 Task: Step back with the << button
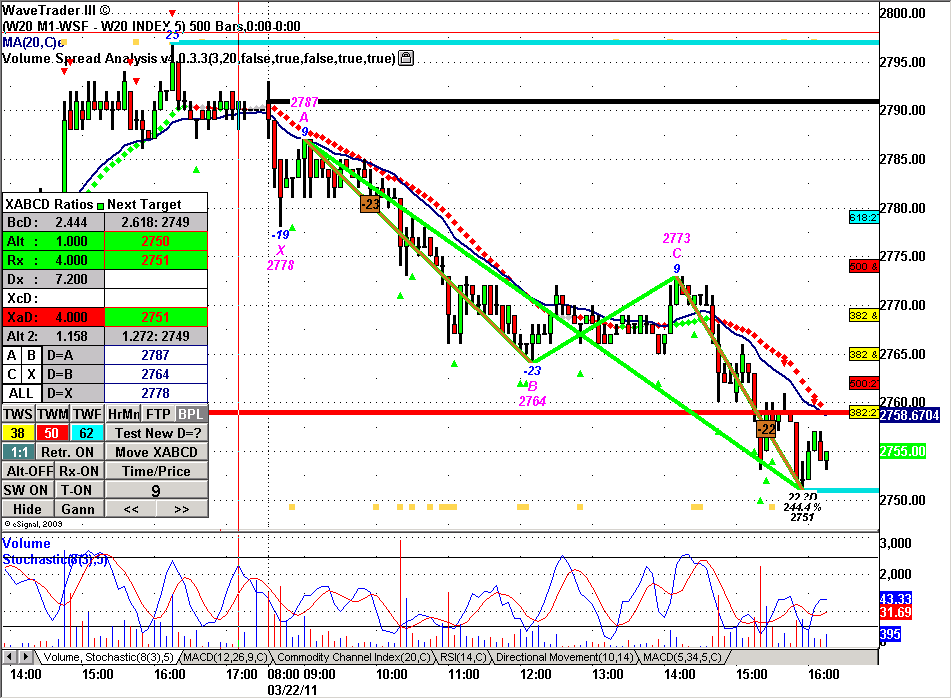(x=131, y=509)
